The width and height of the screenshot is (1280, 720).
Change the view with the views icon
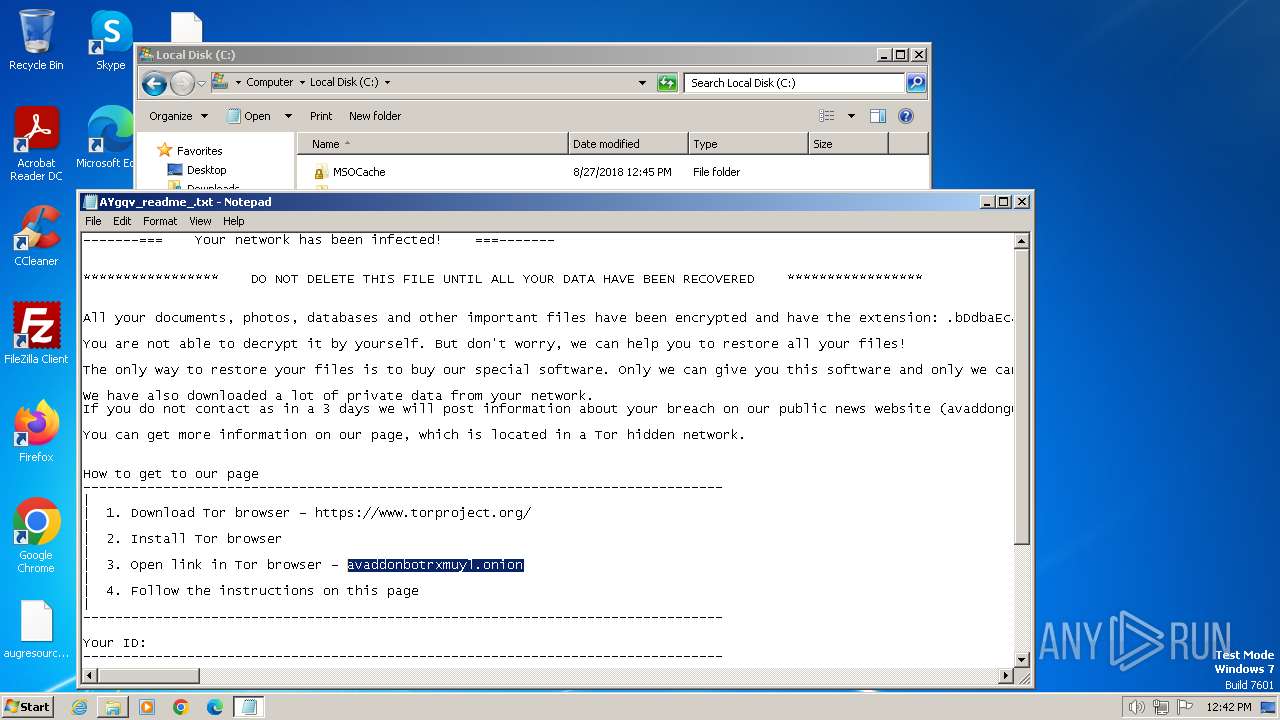(x=826, y=116)
